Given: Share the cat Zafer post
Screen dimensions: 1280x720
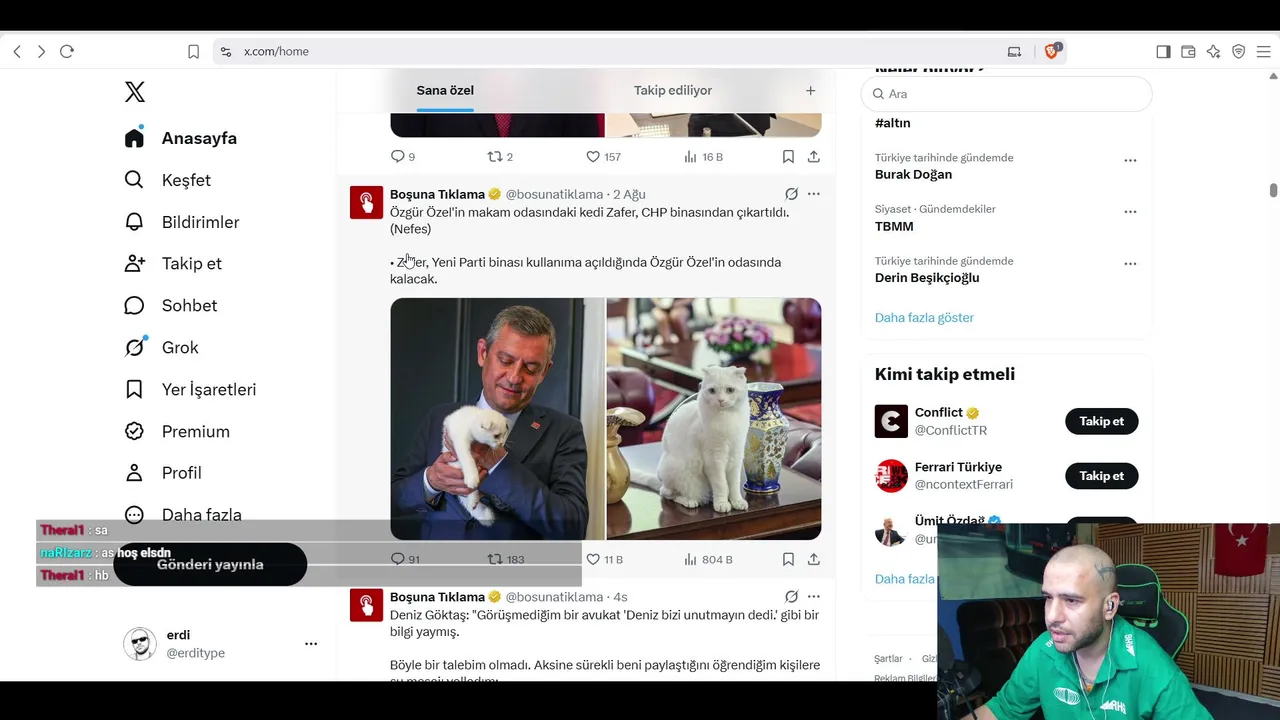Looking at the screenshot, I should [814, 559].
